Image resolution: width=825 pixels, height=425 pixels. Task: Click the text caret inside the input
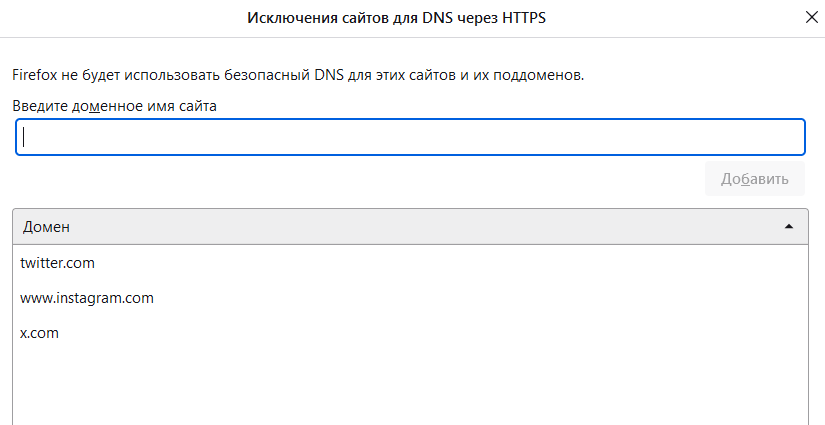click(24, 137)
